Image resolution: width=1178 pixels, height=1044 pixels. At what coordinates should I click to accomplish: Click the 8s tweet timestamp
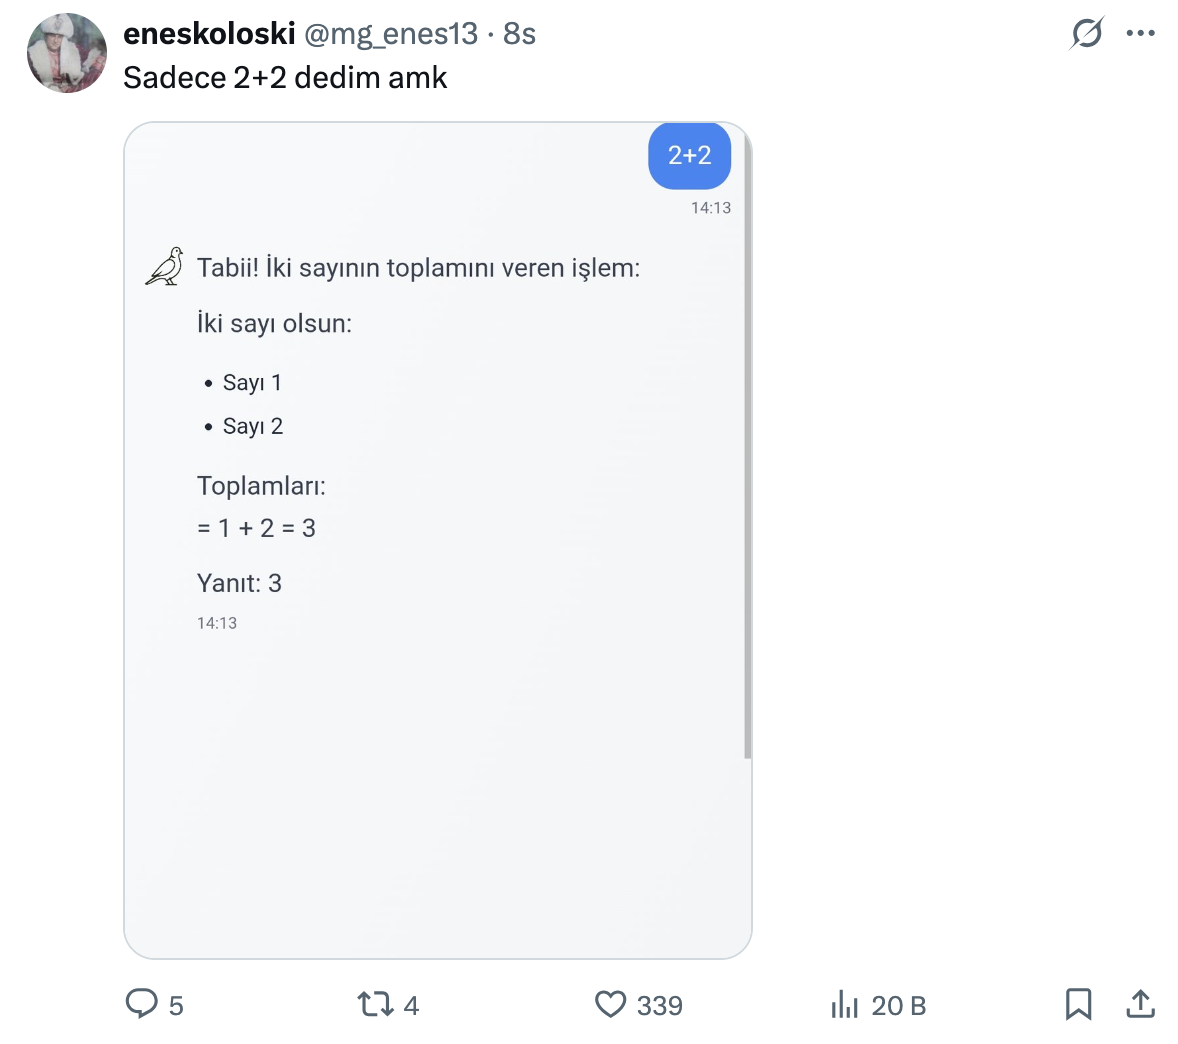pyautogui.click(x=520, y=33)
